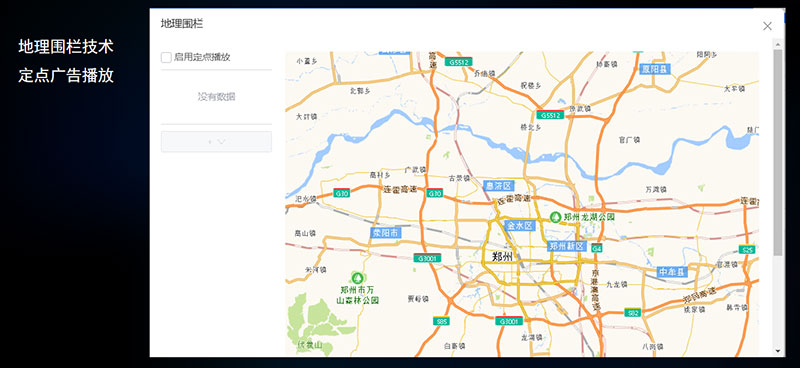Enable the 启用定点播放 checkbox
The width and height of the screenshot is (800, 368).
(x=166, y=57)
